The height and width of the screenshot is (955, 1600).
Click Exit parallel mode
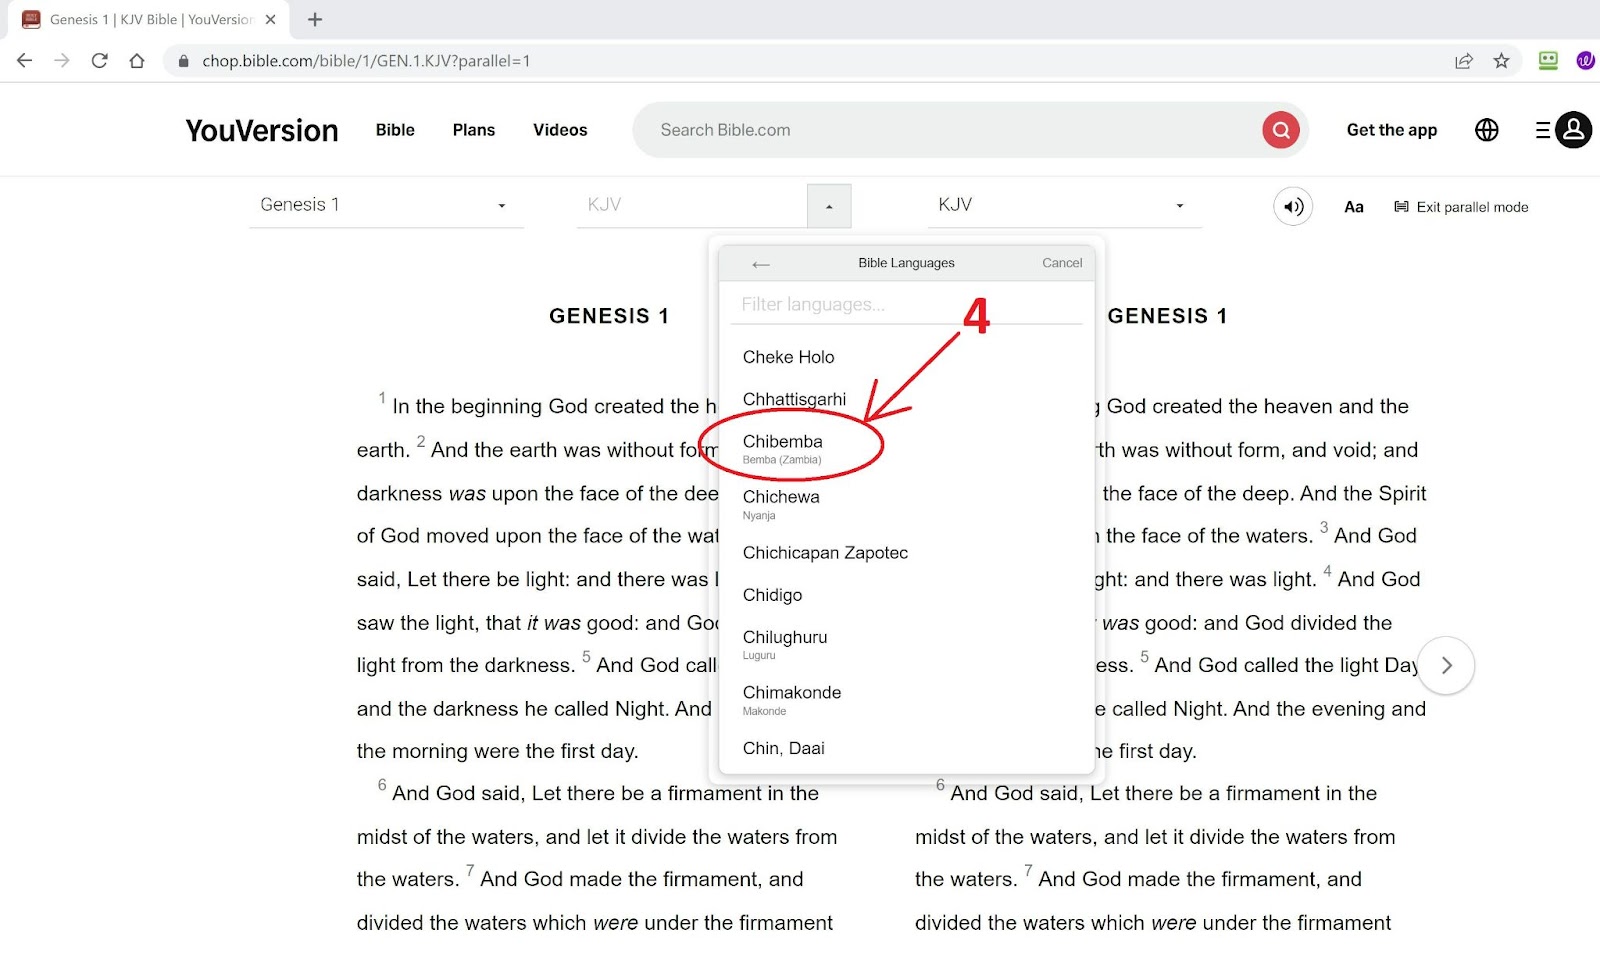coord(1461,207)
